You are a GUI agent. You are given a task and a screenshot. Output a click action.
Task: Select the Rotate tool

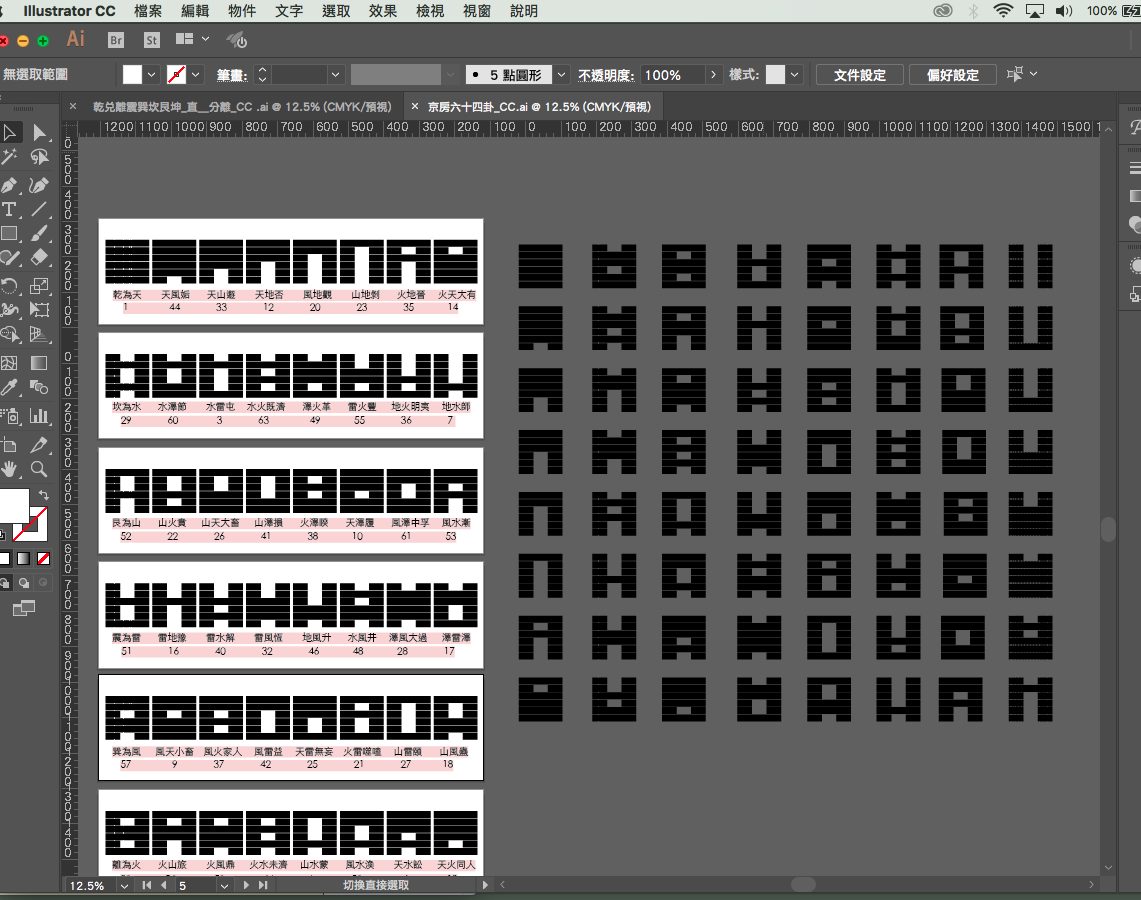(9, 285)
